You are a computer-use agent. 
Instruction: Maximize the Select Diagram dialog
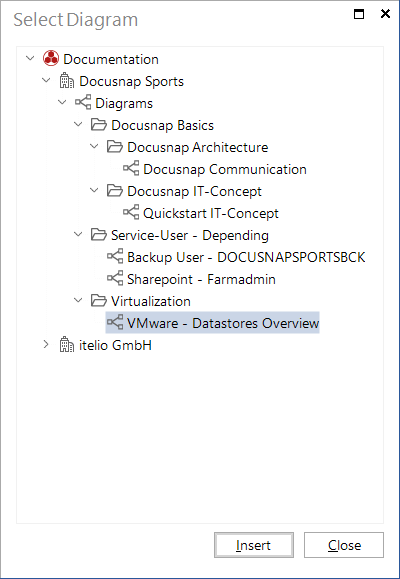[x=359, y=14]
